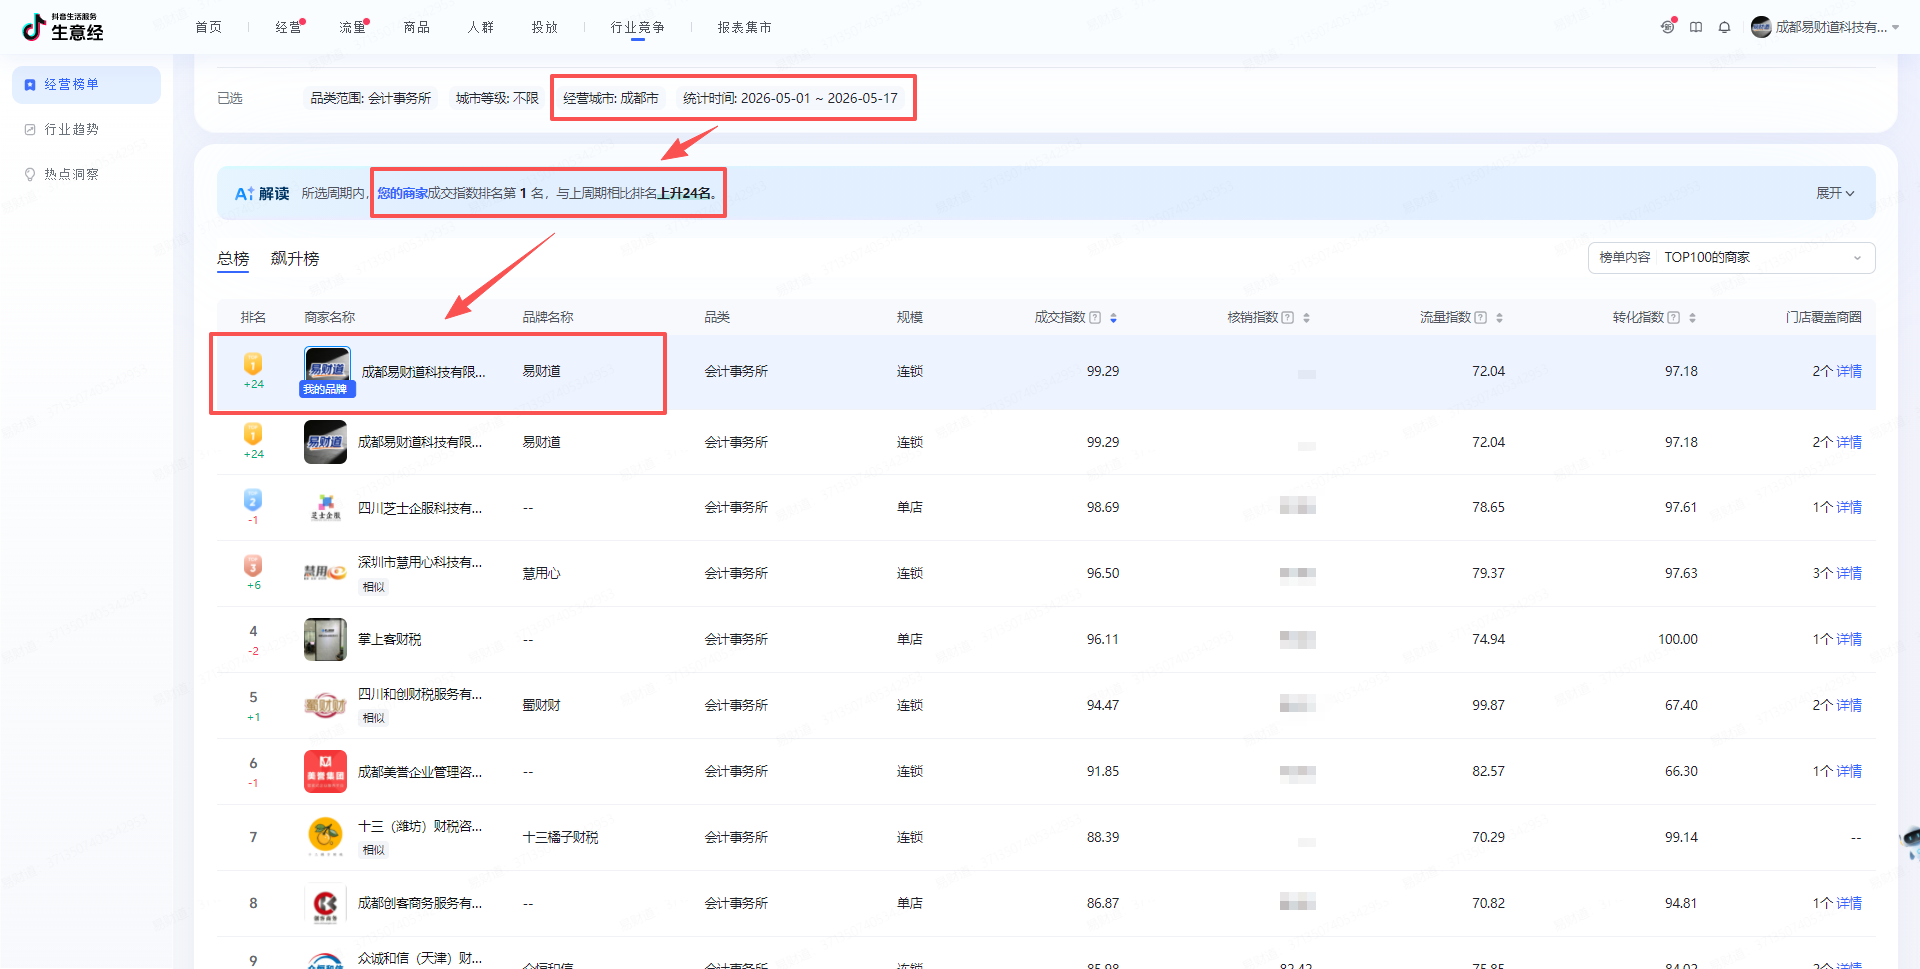Click the 四川和创财税 merchant logo
This screenshot has height=969, width=1920.
point(325,706)
